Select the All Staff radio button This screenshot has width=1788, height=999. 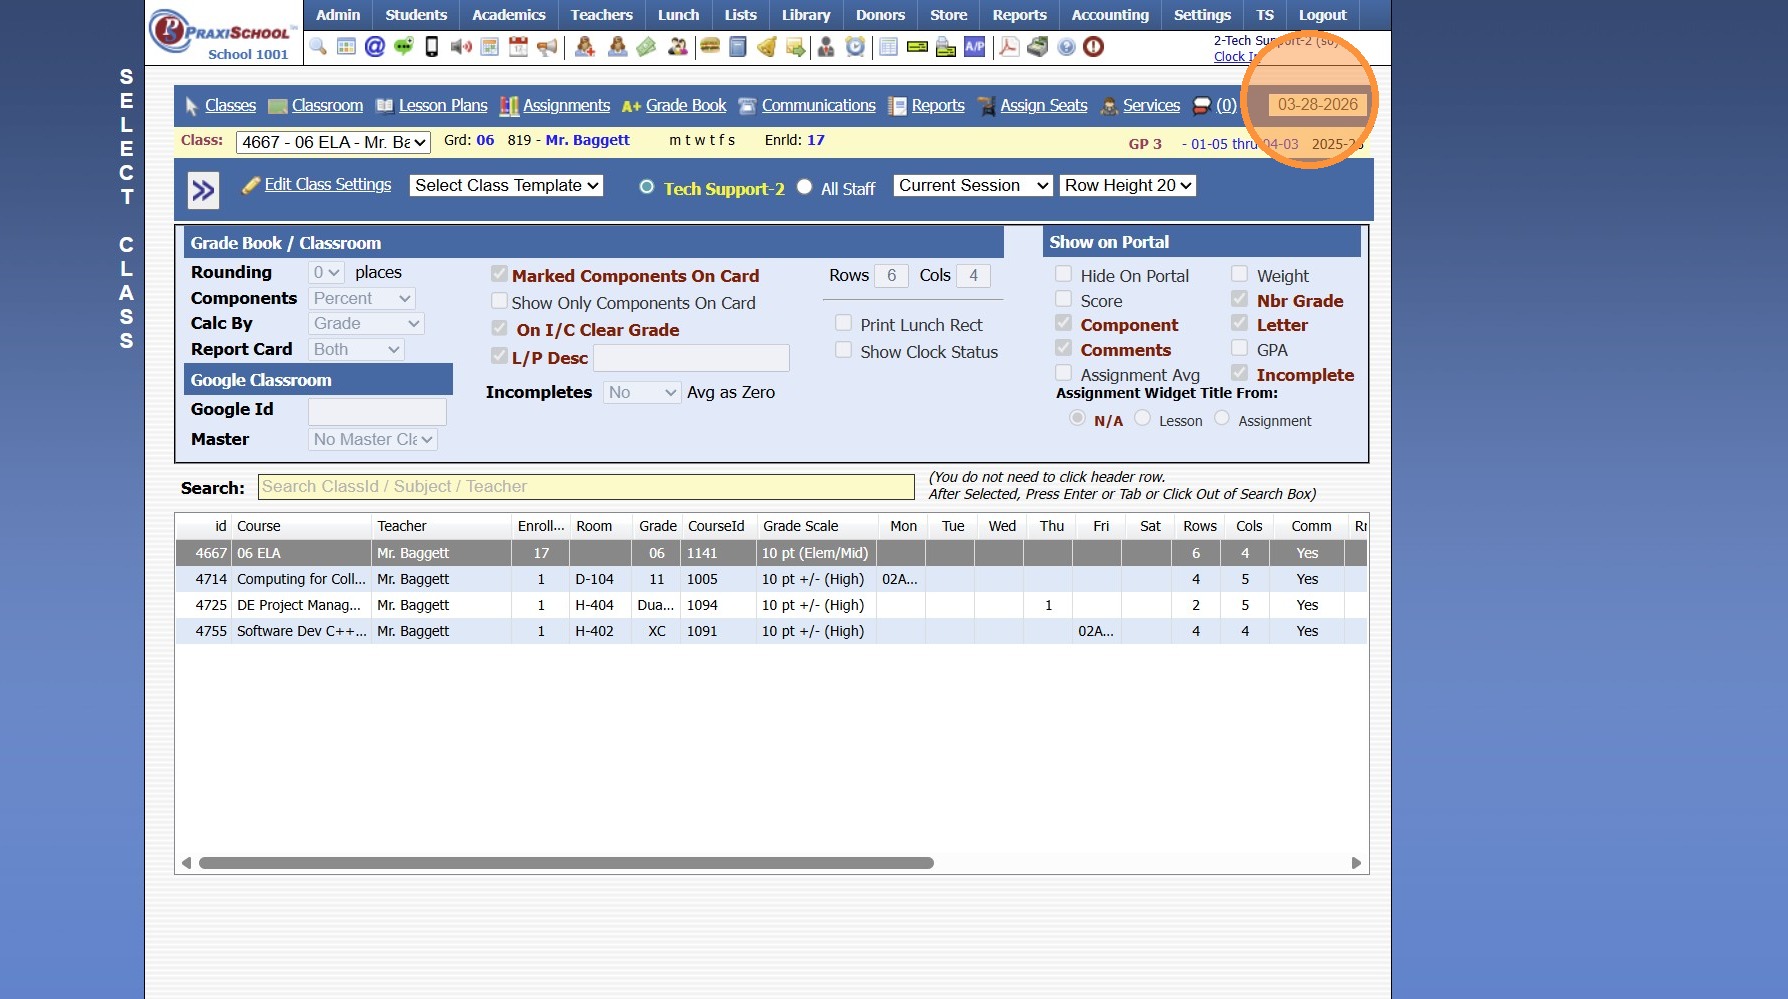pyautogui.click(x=805, y=187)
